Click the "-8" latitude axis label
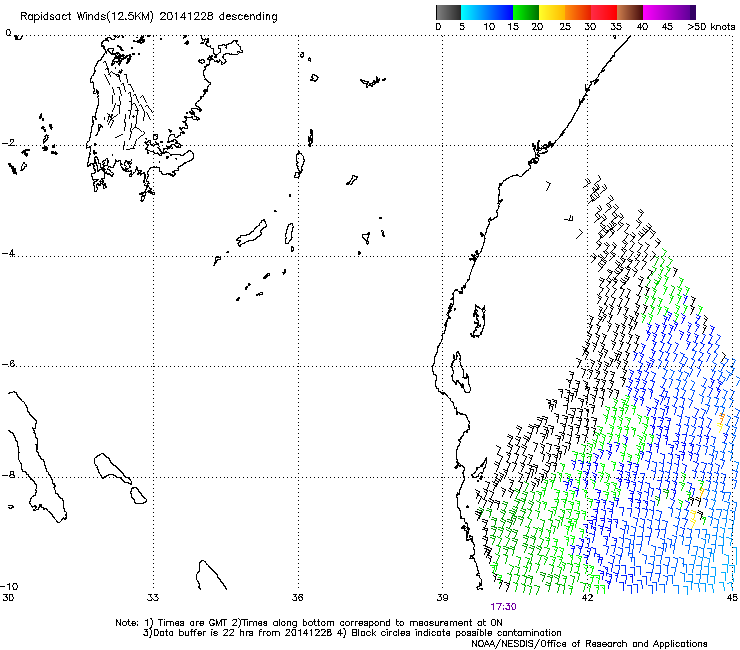This screenshot has height=650, width=740. (8, 474)
